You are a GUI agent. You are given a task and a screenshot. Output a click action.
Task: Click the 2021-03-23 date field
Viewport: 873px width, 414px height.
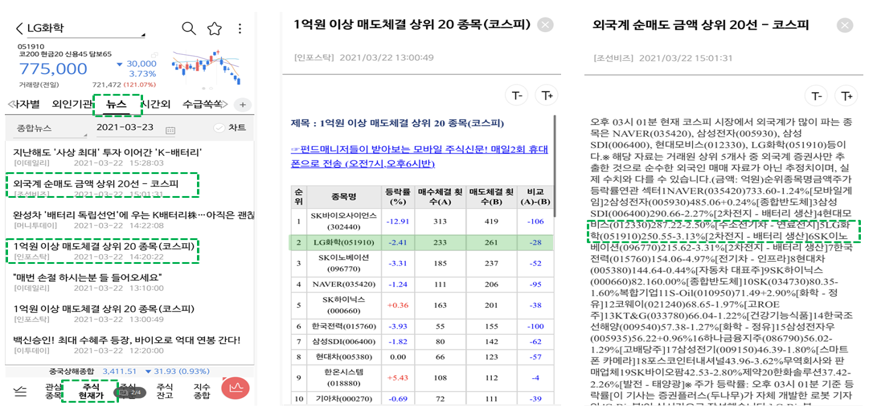135,128
